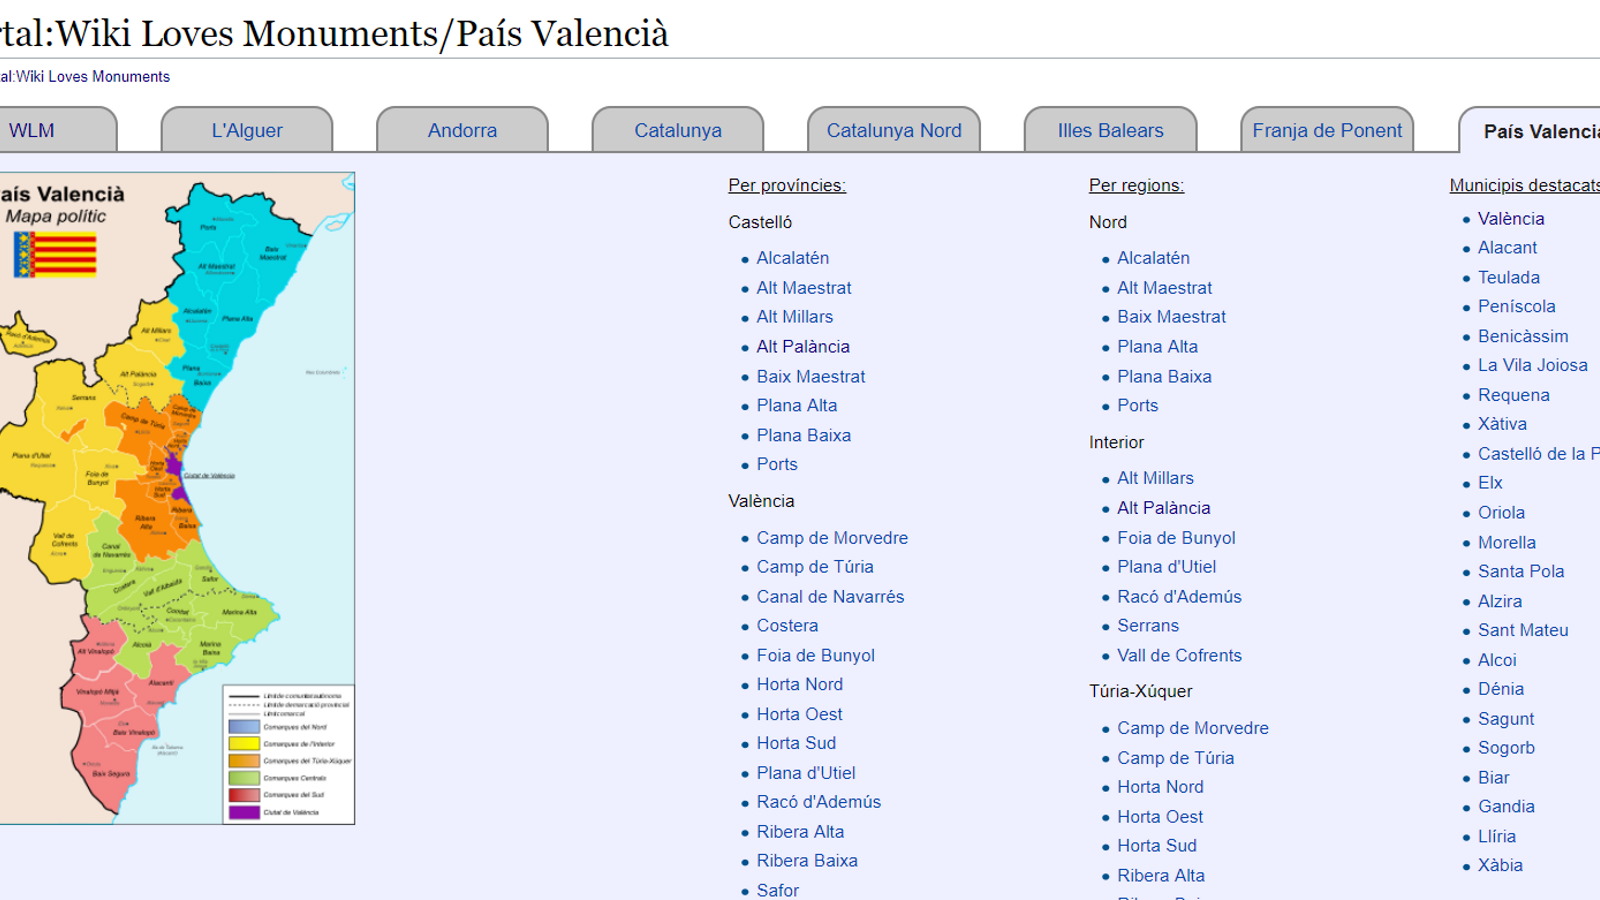Open the Alacant municipality link
The width and height of the screenshot is (1600, 900).
tap(1507, 248)
